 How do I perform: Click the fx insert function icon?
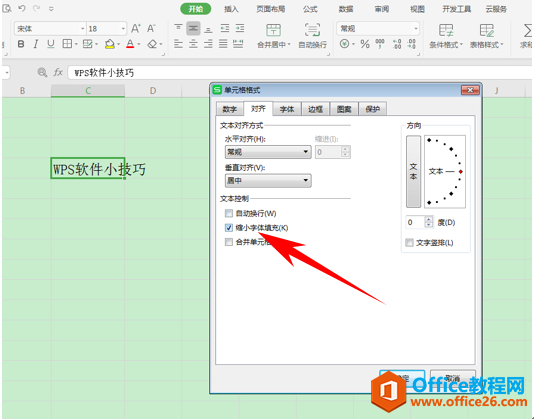pyautogui.click(x=58, y=72)
